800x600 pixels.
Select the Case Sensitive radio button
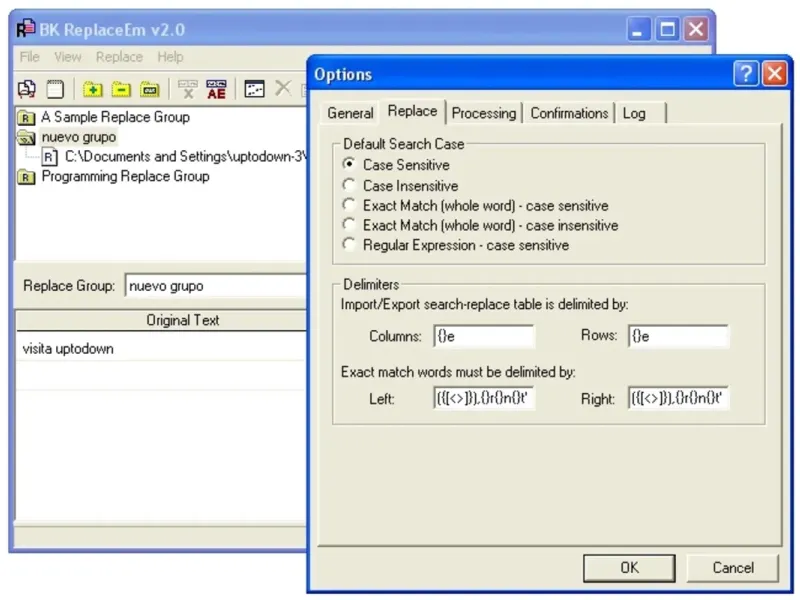click(x=349, y=164)
